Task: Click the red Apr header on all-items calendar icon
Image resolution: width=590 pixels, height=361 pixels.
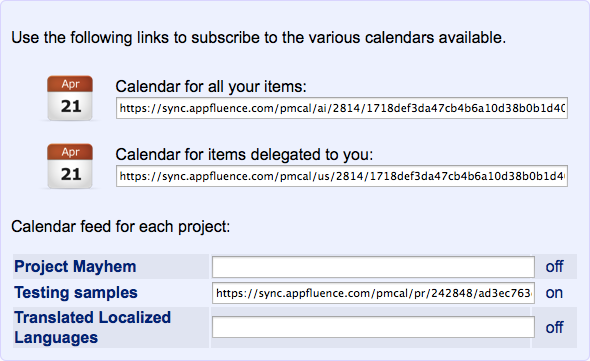Action: (x=70, y=84)
